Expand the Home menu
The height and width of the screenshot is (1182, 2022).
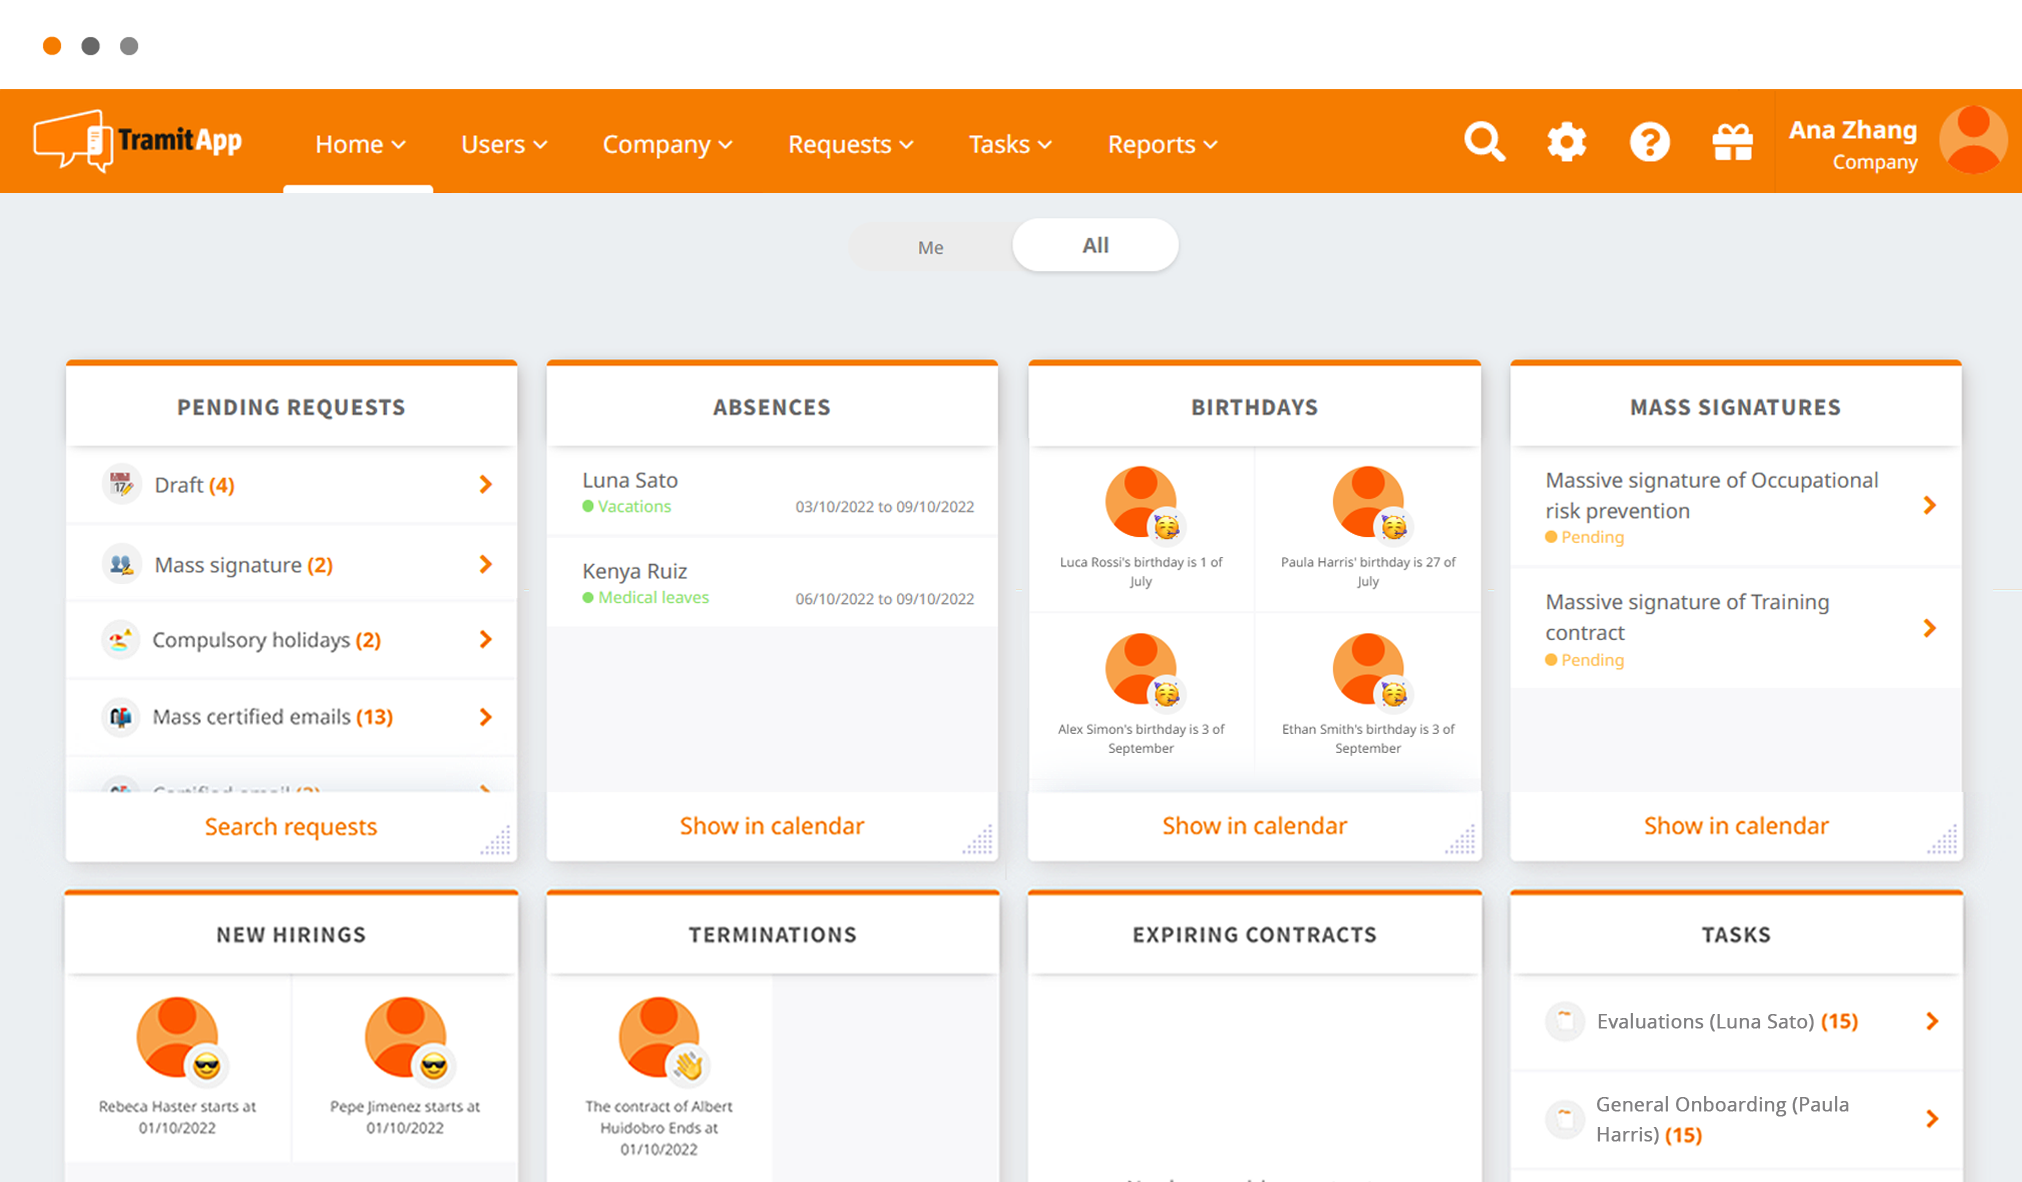pyautogui.click(x=360, y=144)
